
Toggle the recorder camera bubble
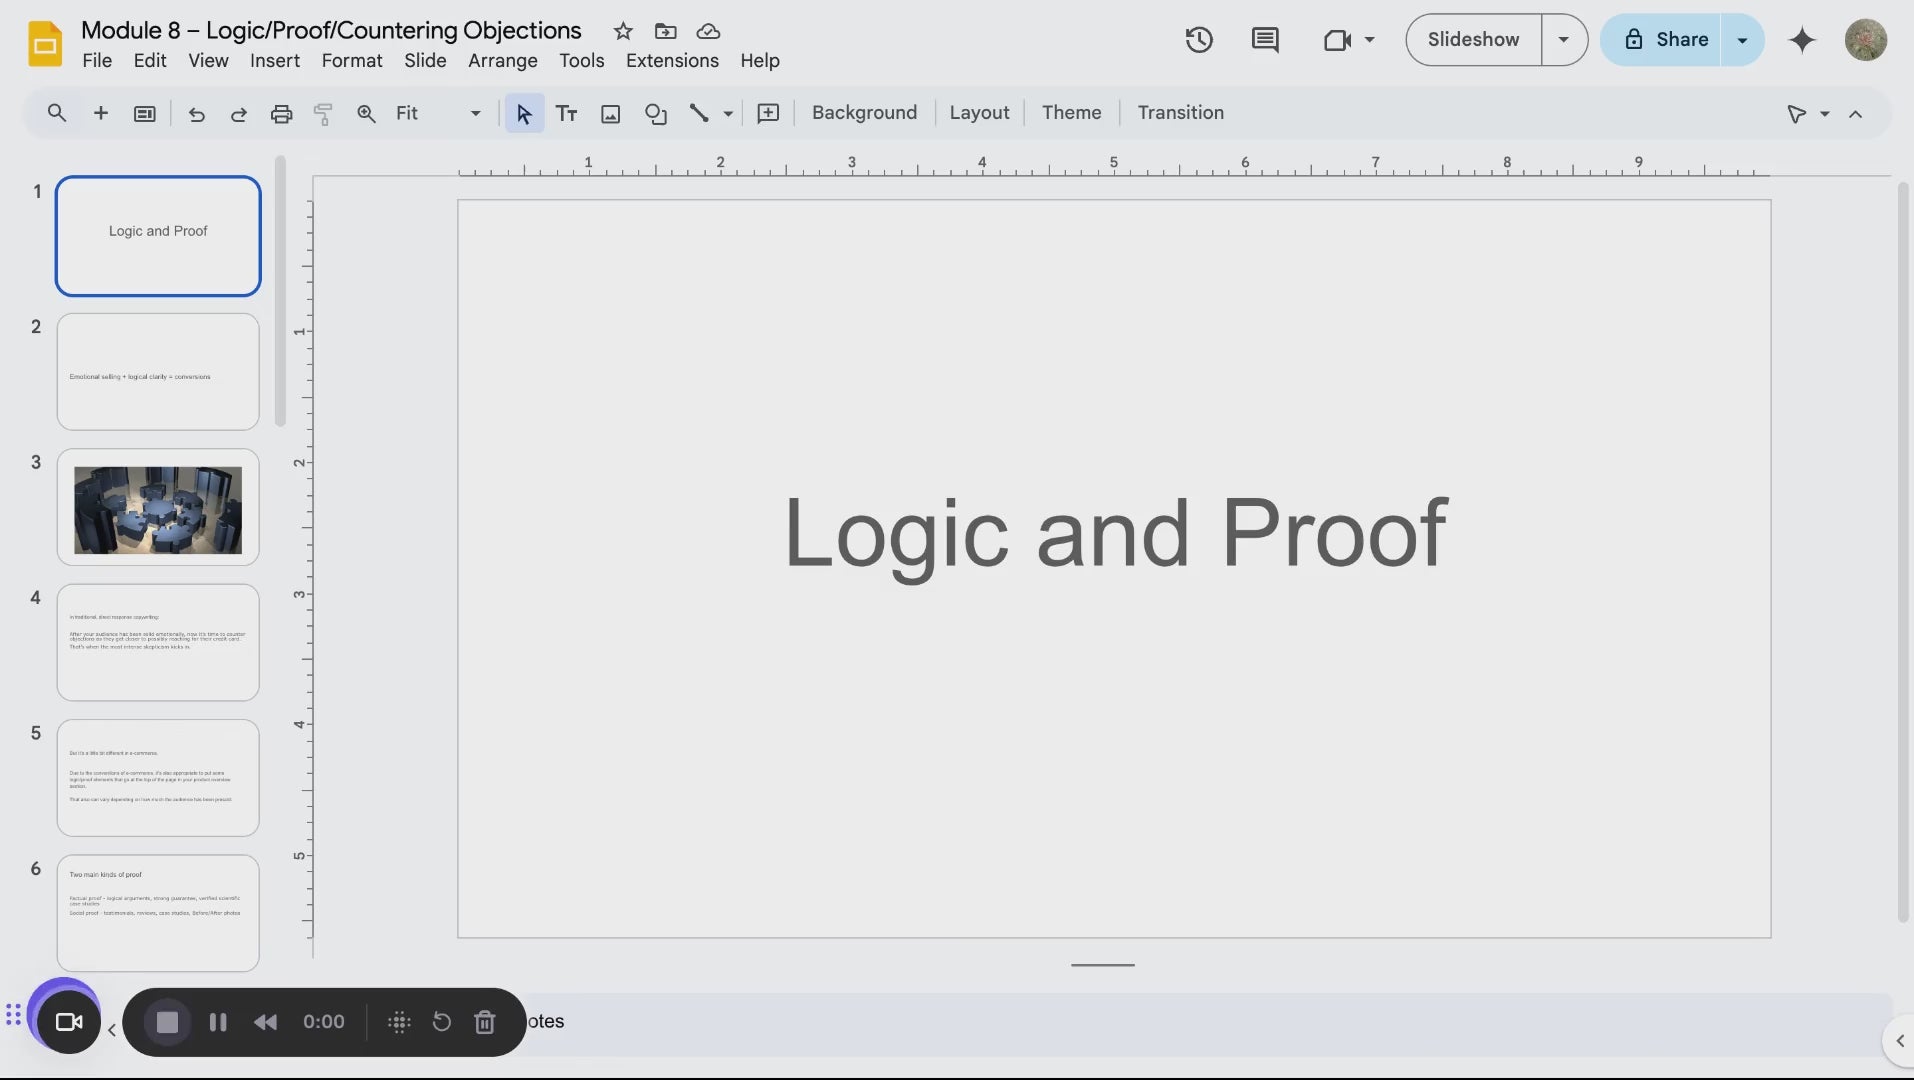[68, 1020]
